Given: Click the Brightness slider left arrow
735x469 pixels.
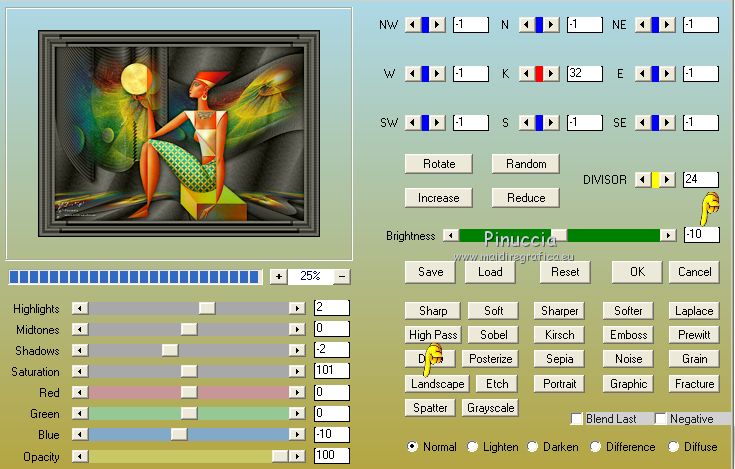Looking at the screenshot, I should point(451,235).
